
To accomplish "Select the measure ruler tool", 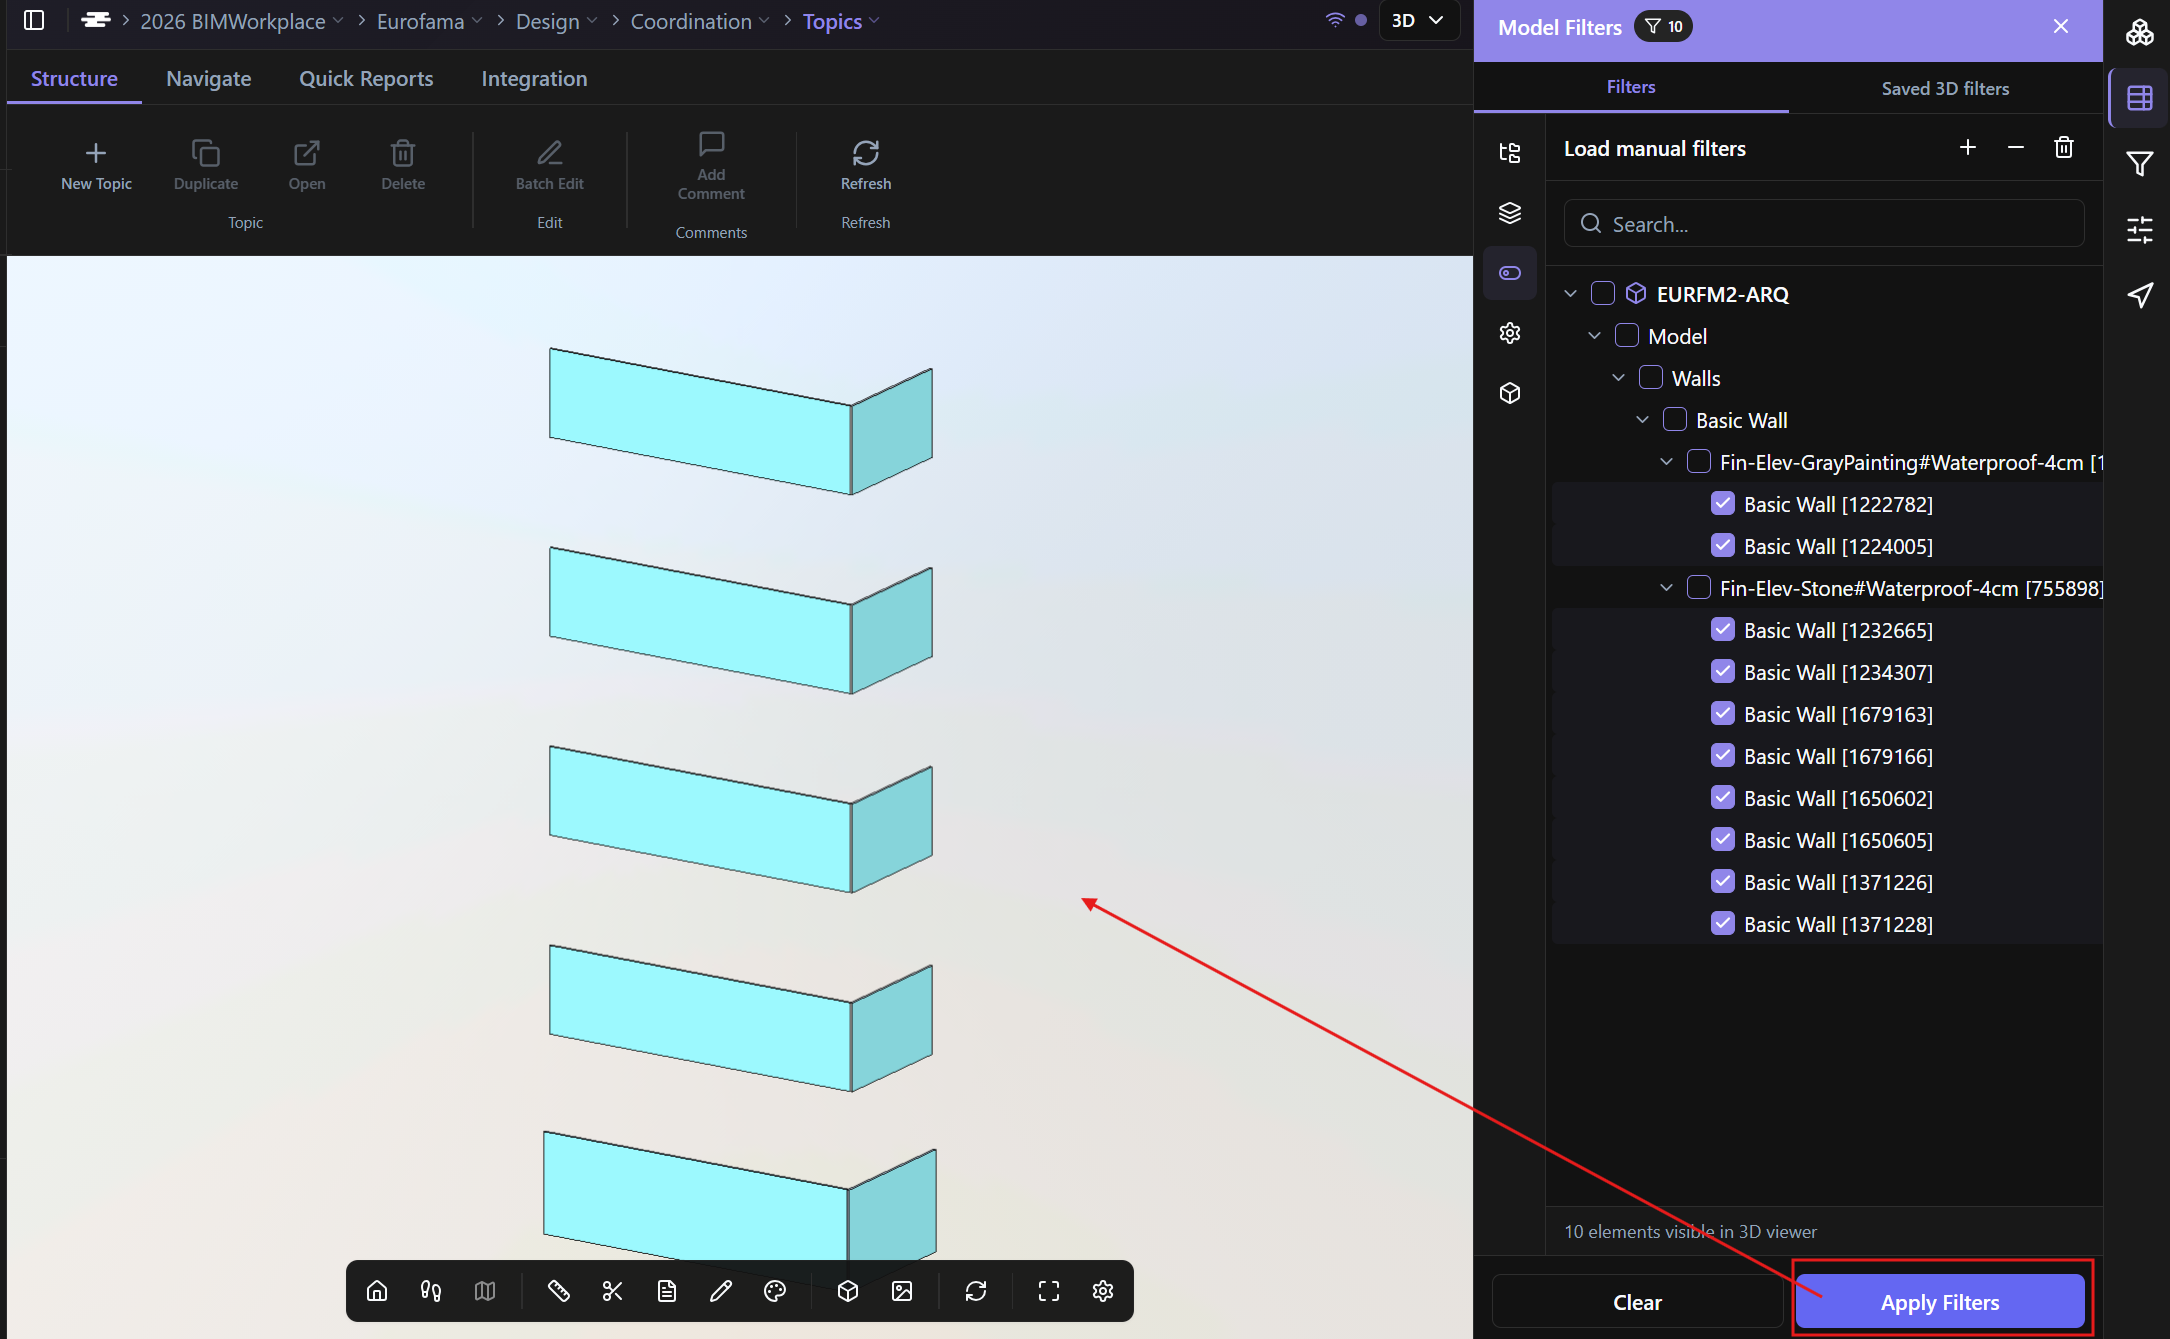I will (559, 1291).
